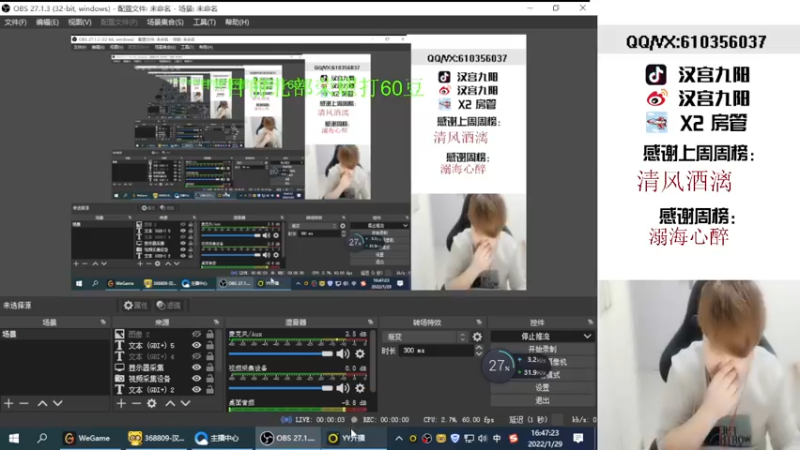Toggle lock on 视频采集设备 source
This screenshot has height=450, width=800.
(x=210, y=379)
